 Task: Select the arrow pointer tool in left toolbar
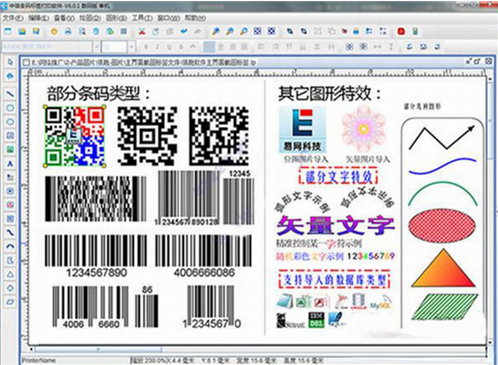[x=10, y=62]
